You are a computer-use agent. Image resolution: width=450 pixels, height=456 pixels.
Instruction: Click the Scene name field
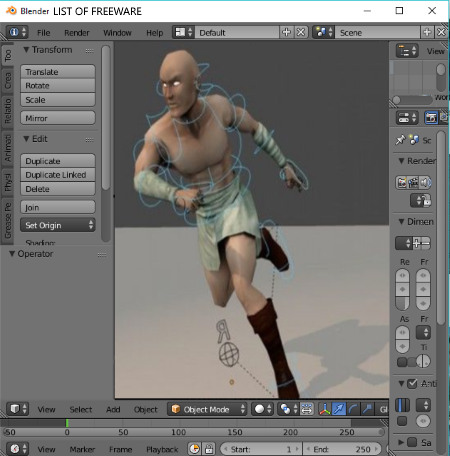[x=377, y=32]
